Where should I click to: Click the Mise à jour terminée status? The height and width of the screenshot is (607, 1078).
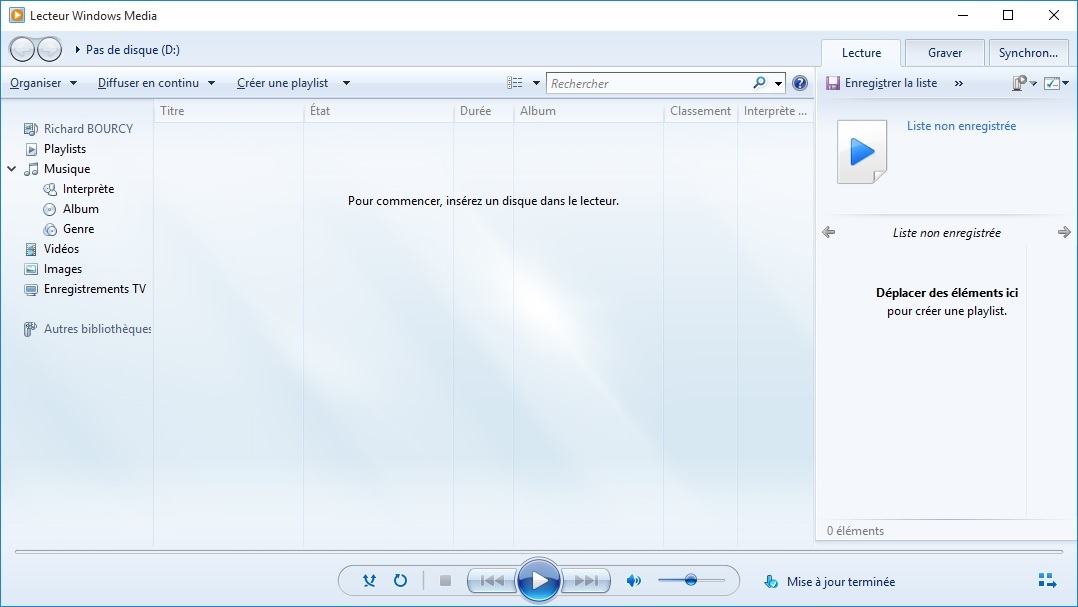(841, 582)
